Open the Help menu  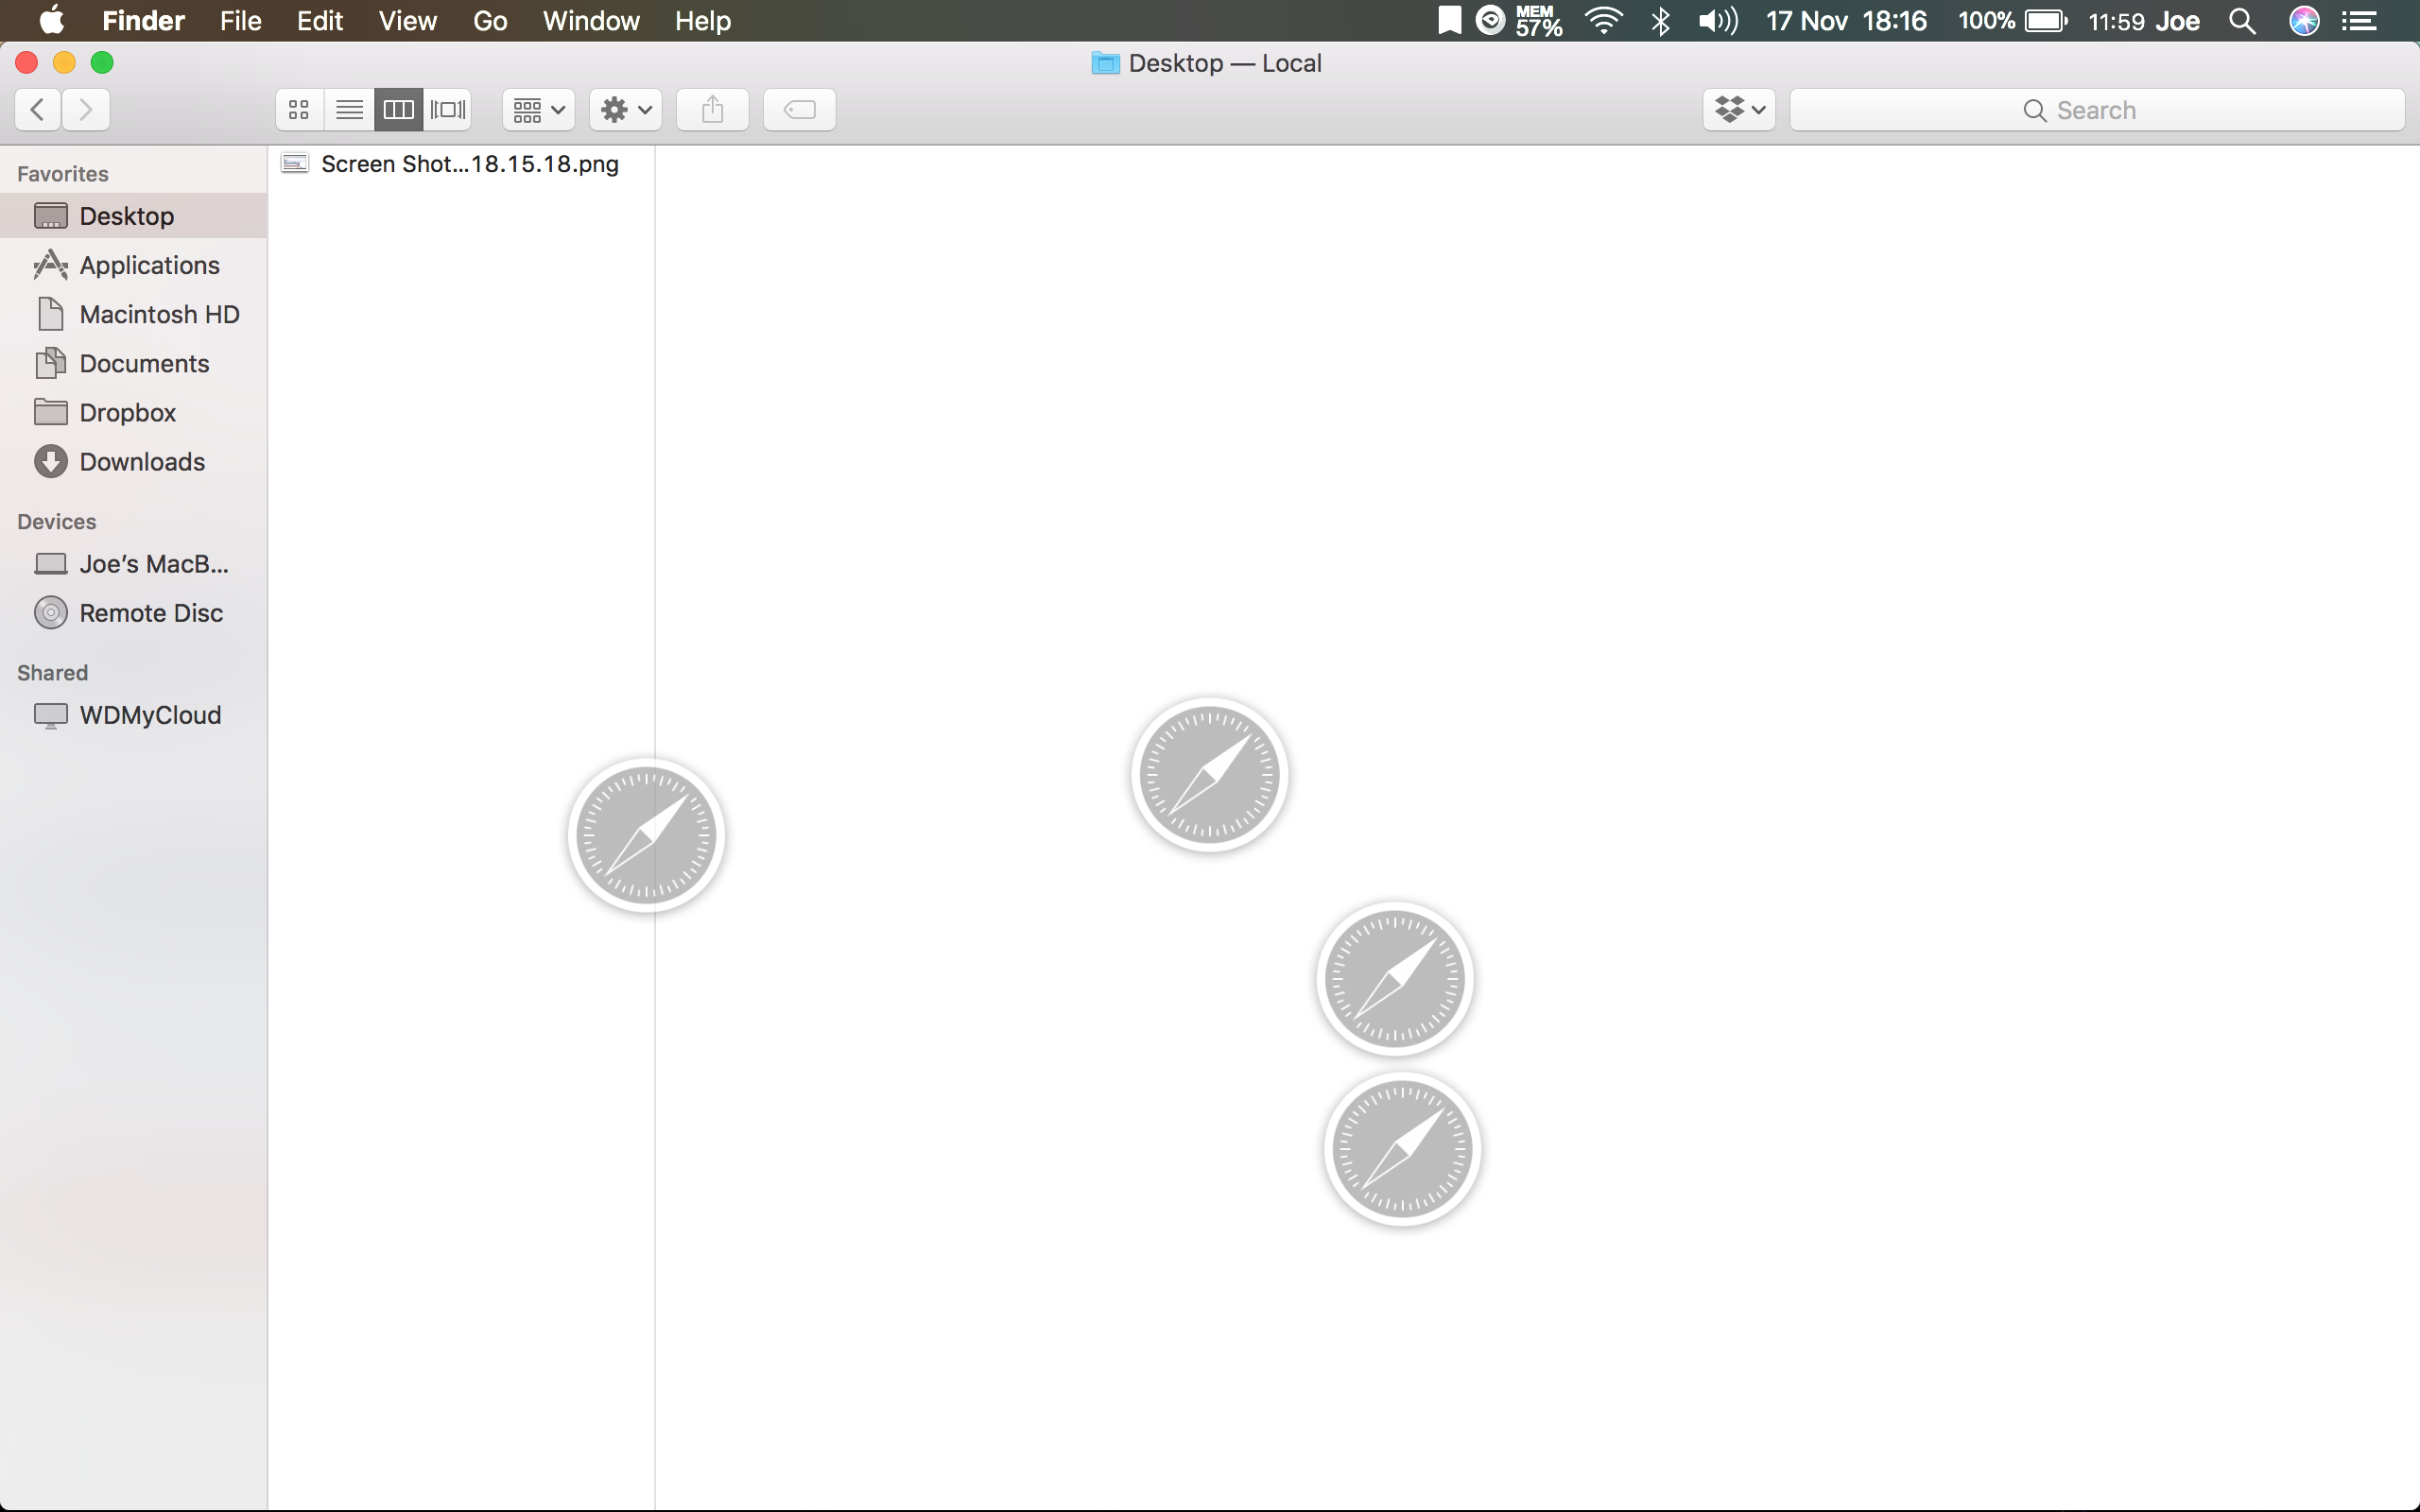tap(703, 21)
